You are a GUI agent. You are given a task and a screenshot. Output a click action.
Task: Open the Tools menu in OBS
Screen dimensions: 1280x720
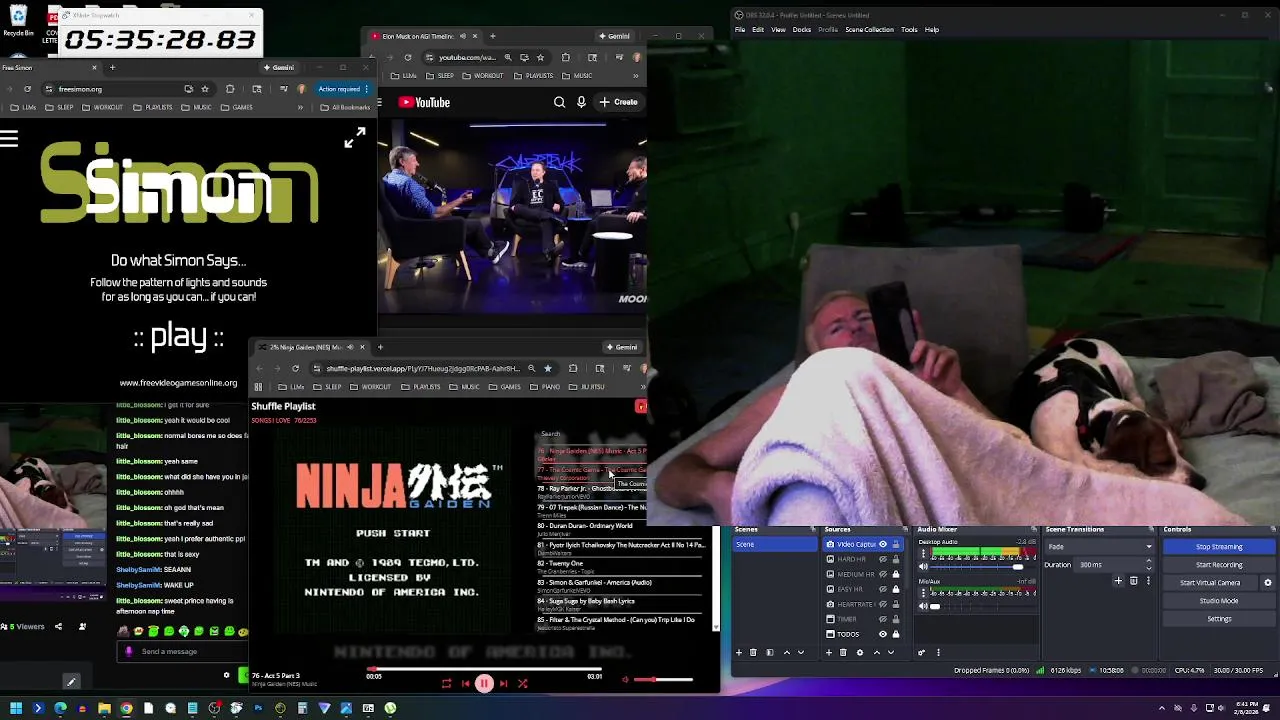click(909, 30)
